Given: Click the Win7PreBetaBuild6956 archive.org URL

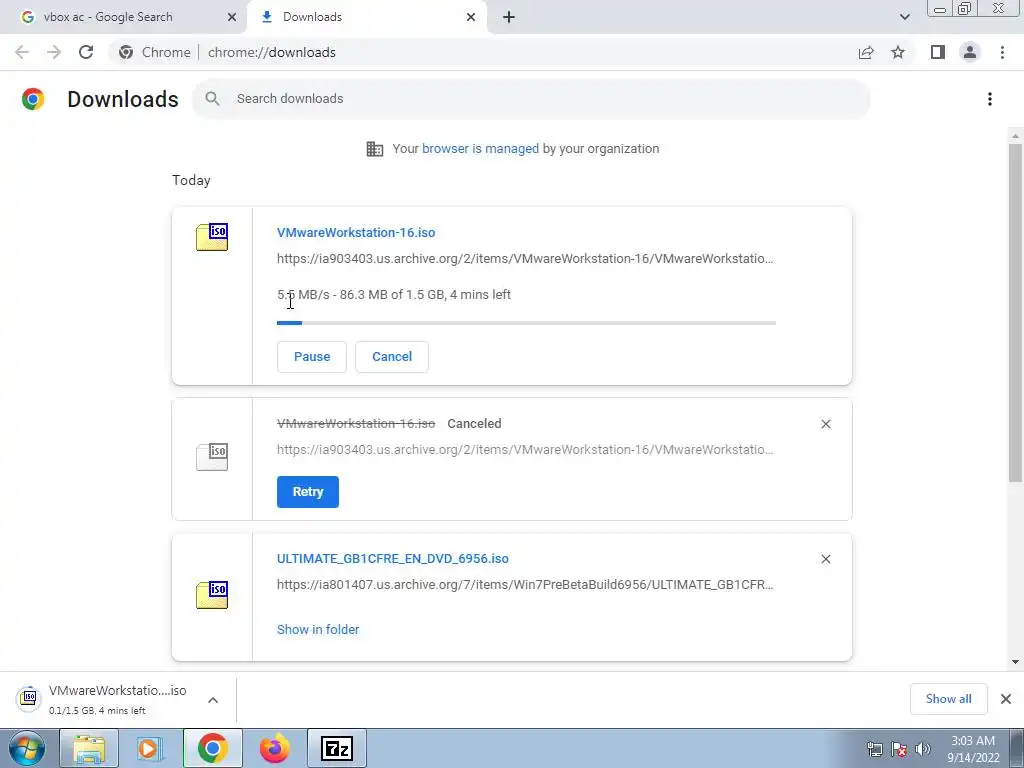Looking at the screenshot, I should (525, 584).
